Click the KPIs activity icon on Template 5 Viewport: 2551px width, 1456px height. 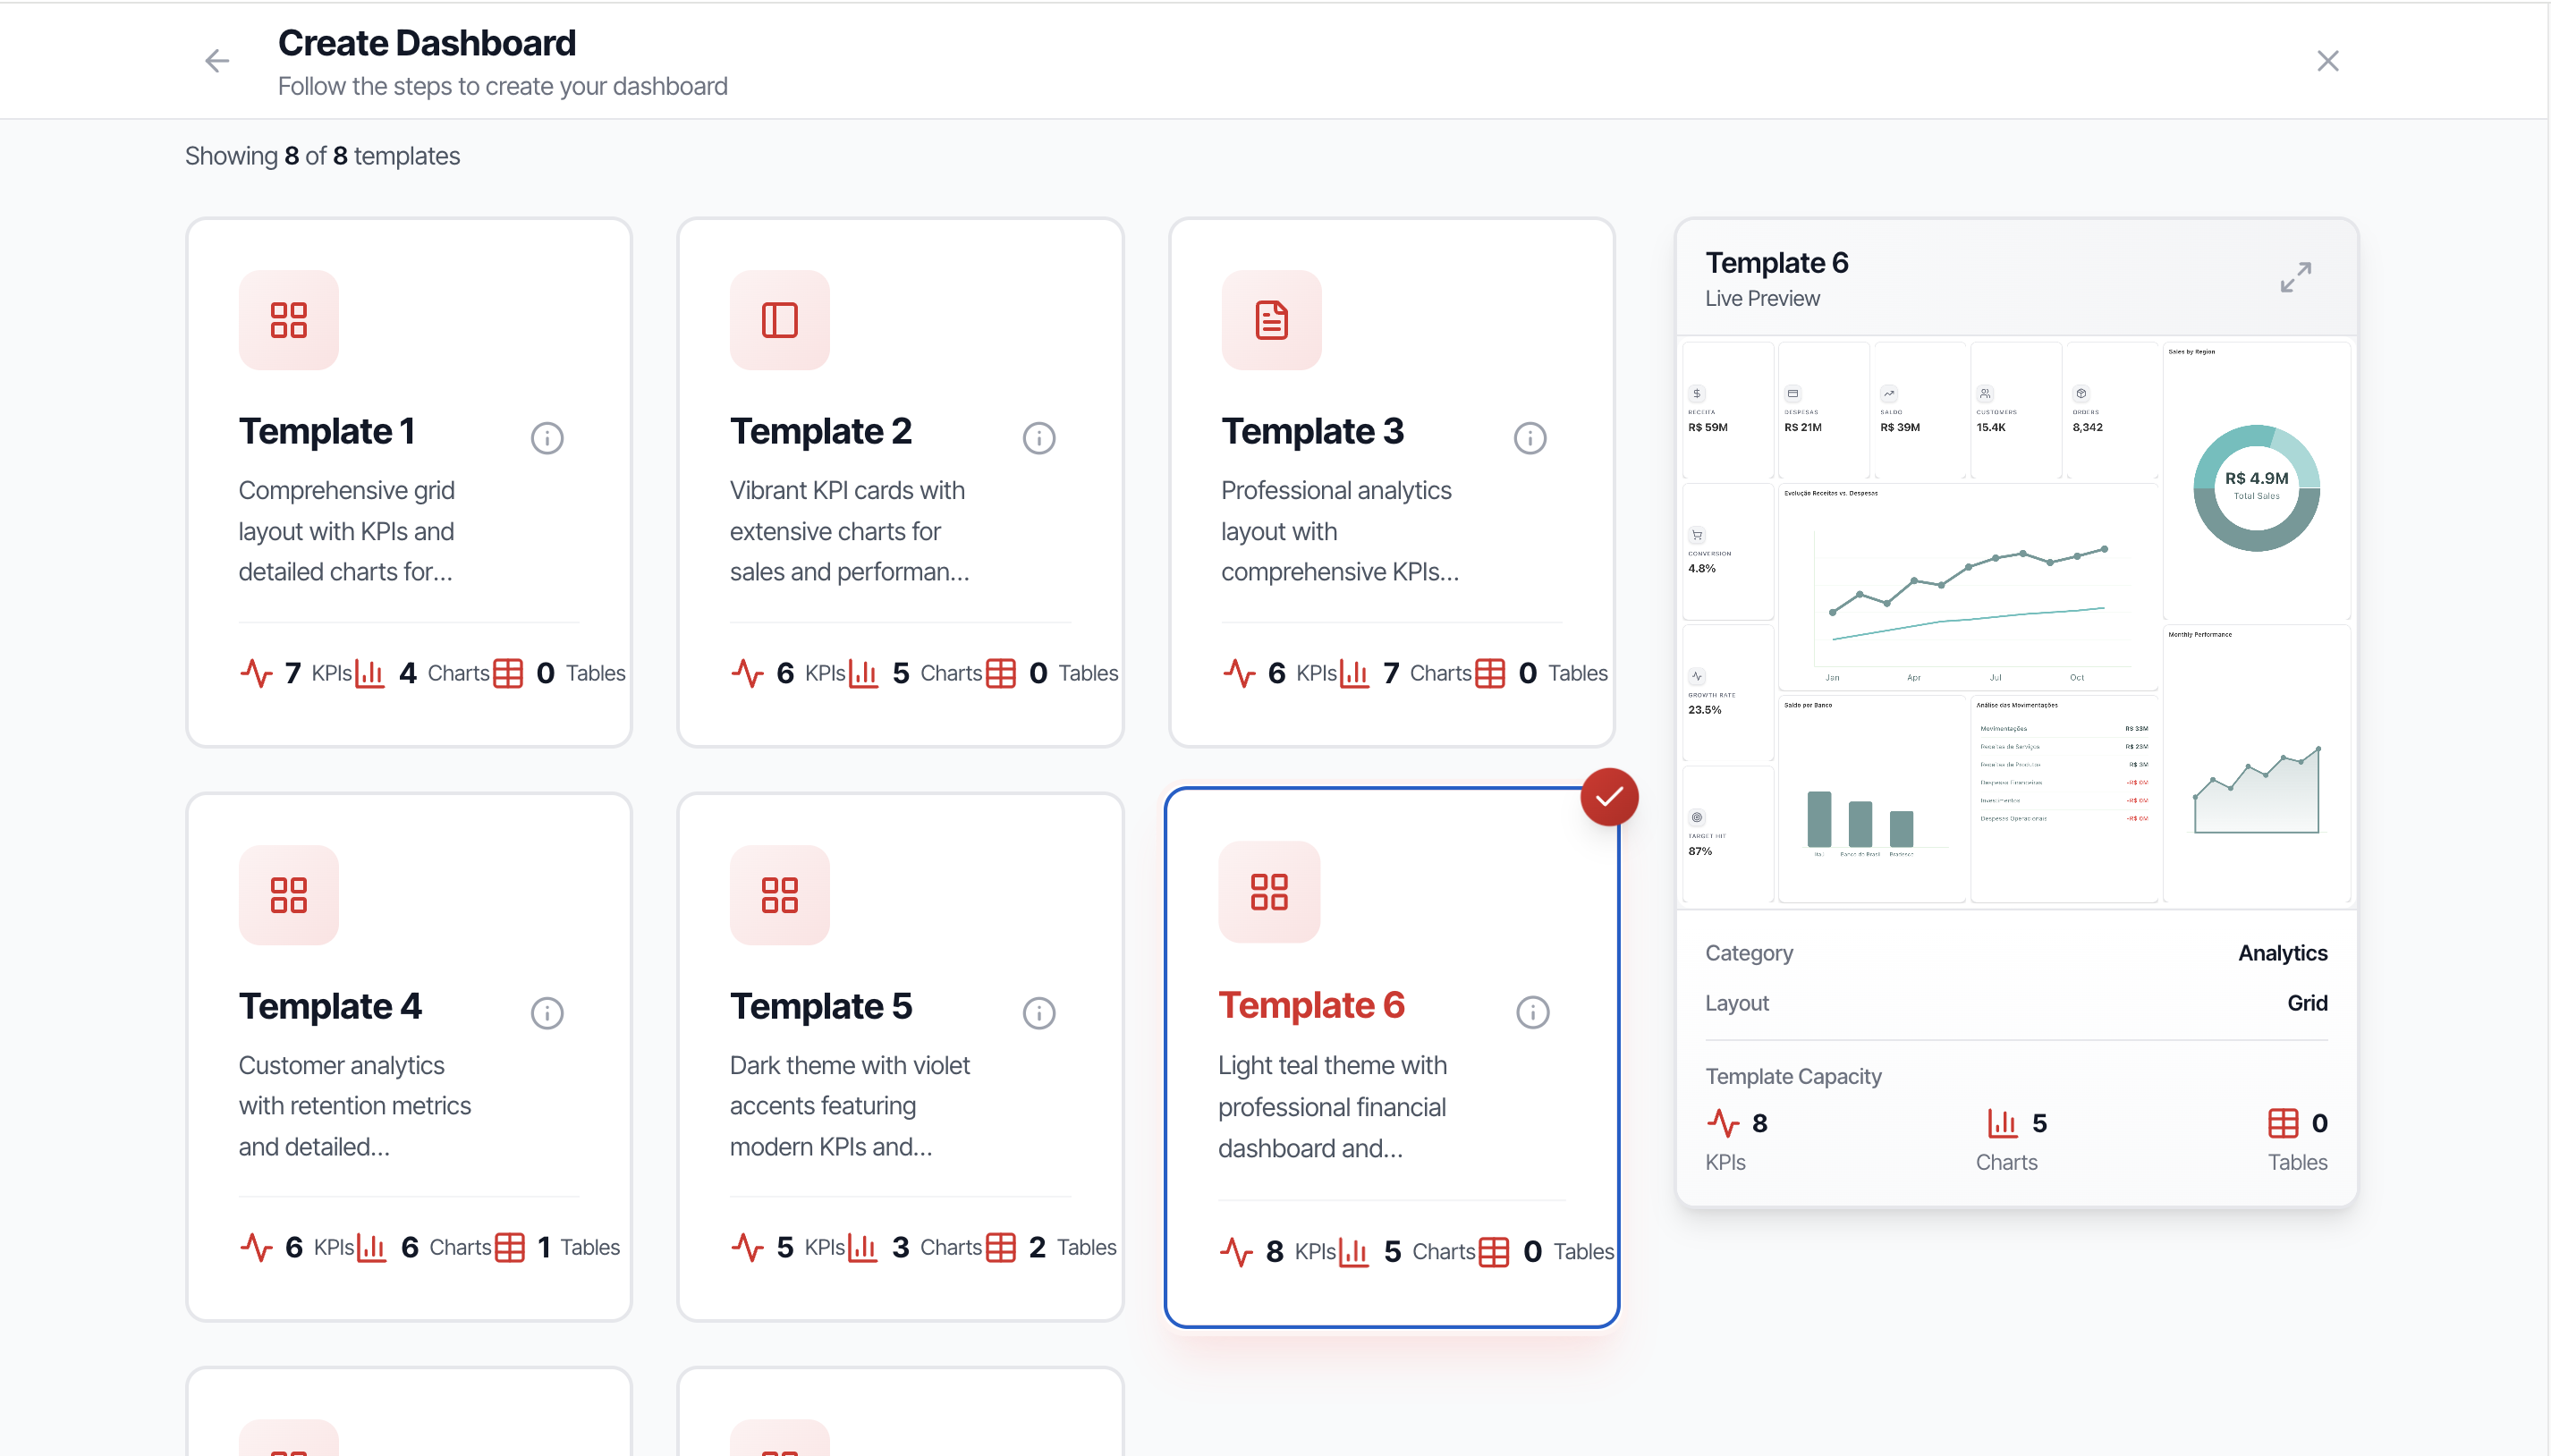[x=750, y=1247]
